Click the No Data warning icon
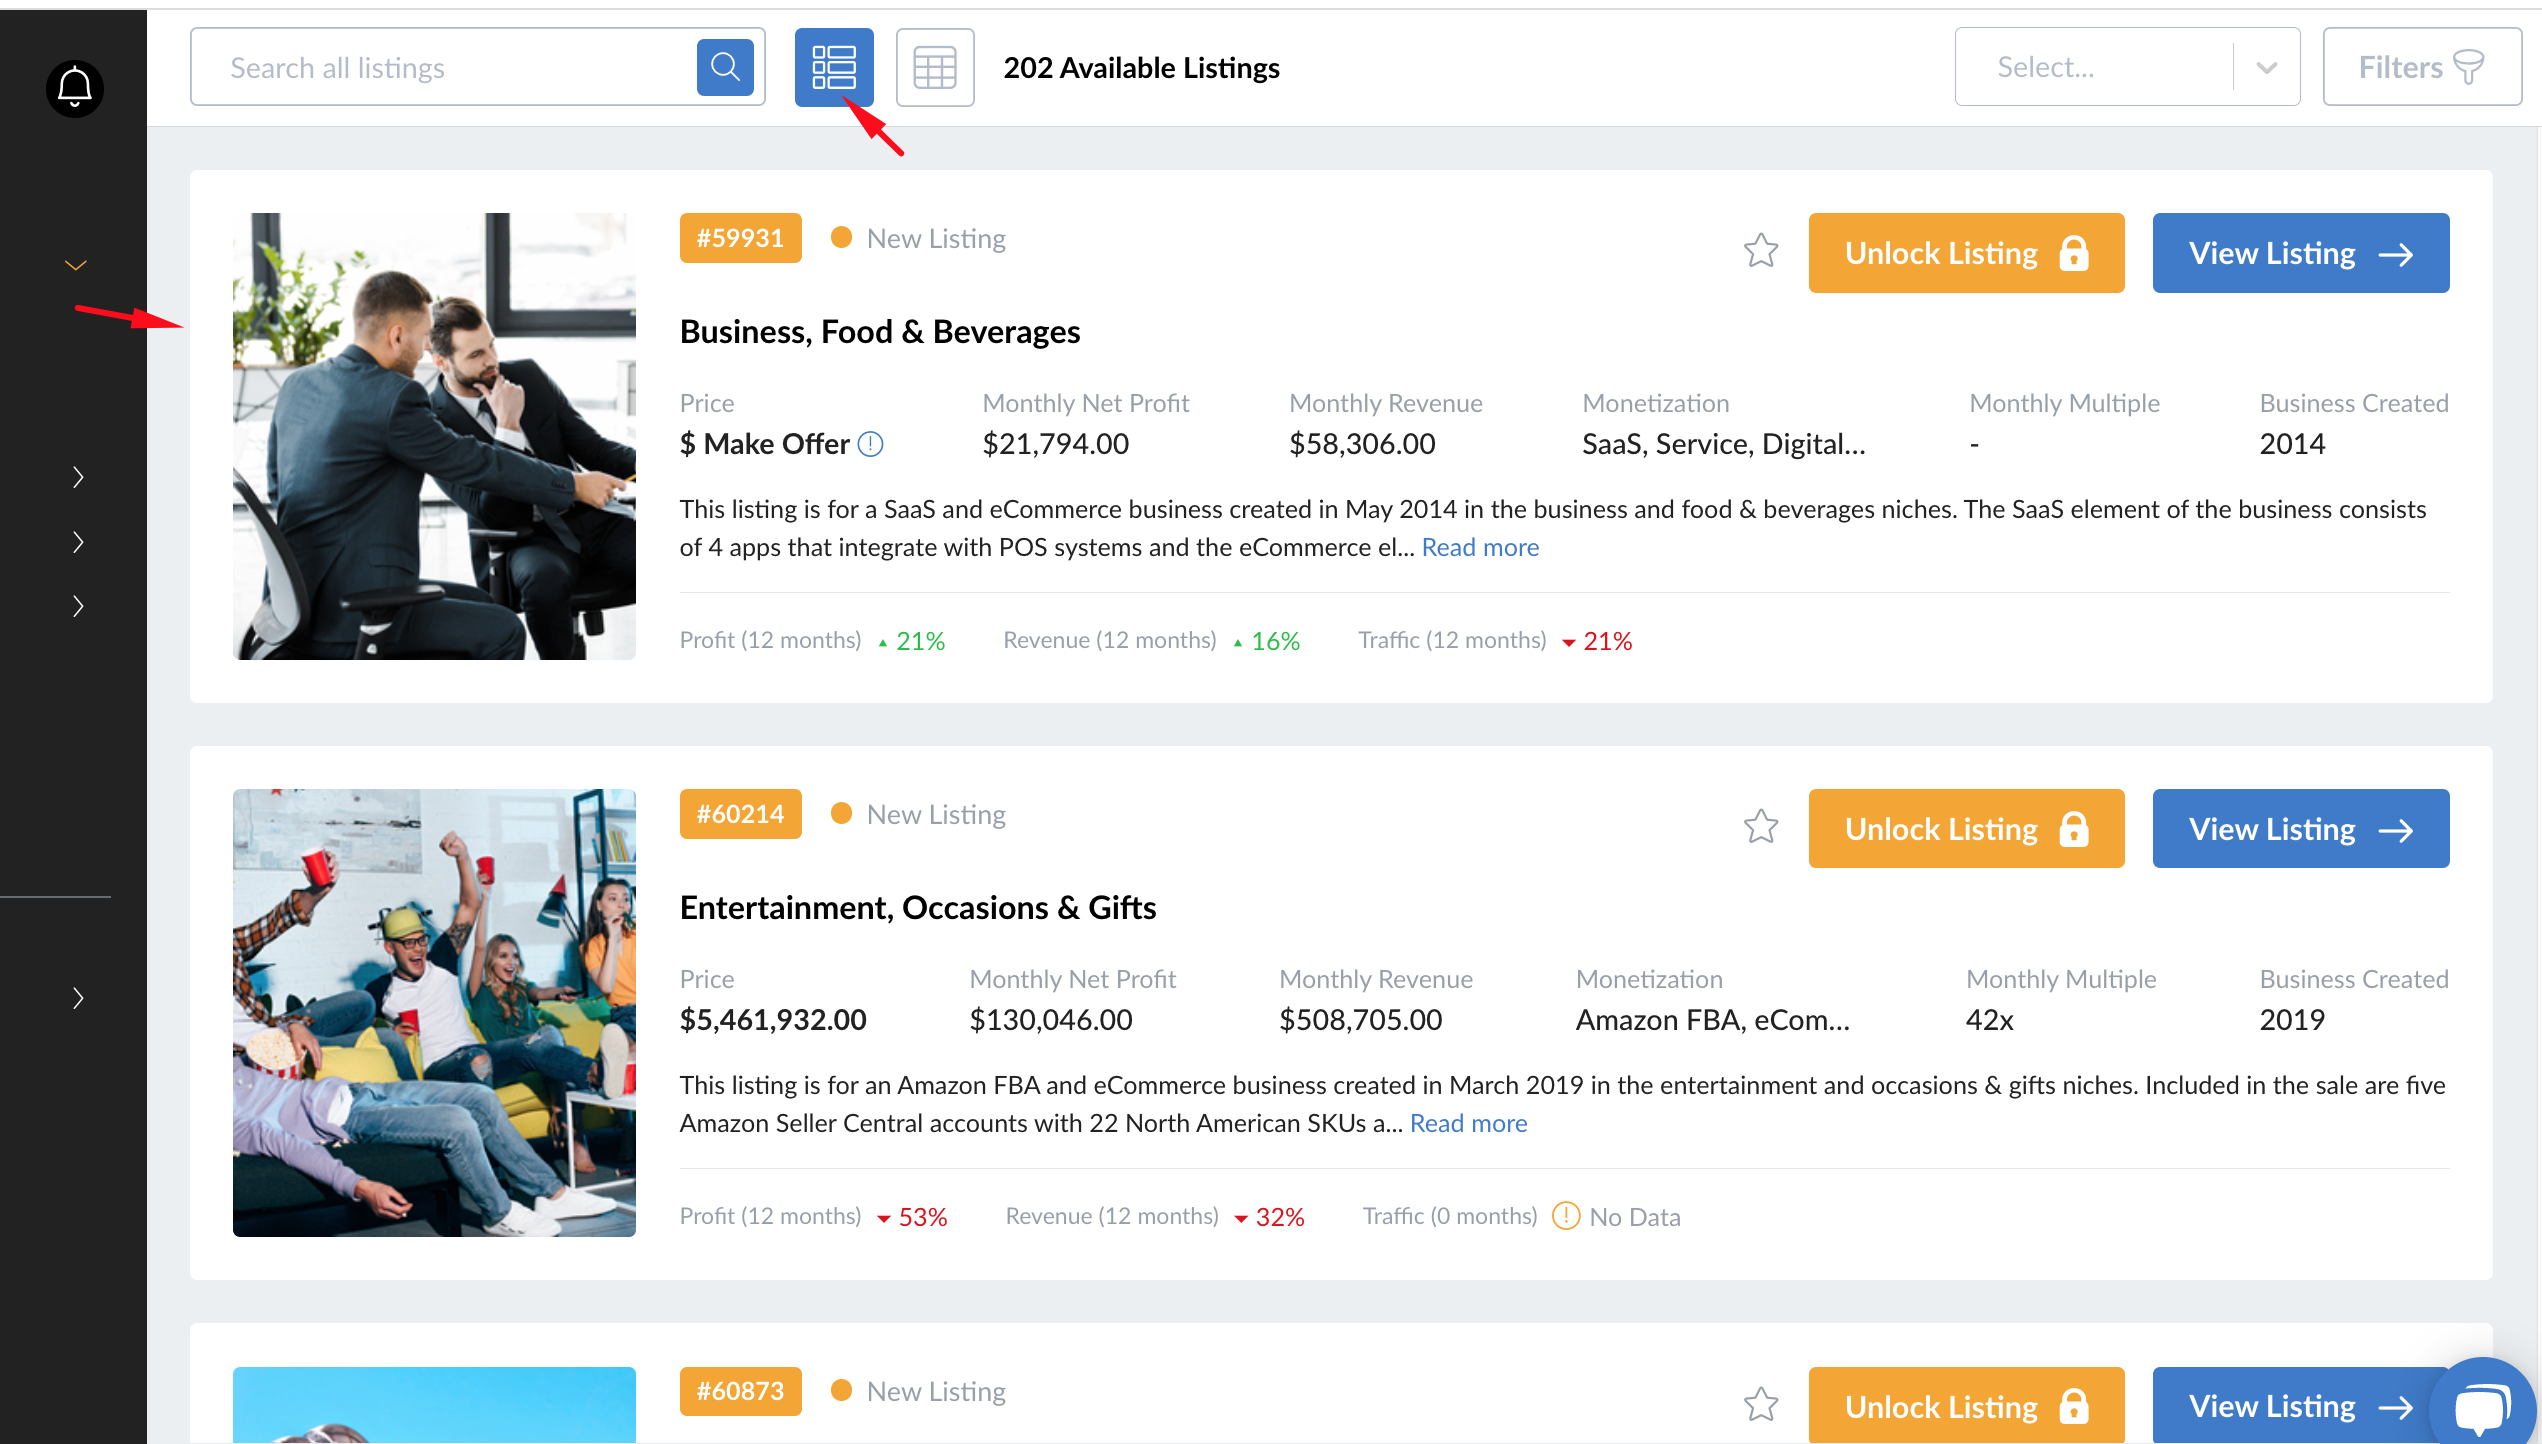The width and height of the screenshot is (2542, 1444). click(1566, 1216)
